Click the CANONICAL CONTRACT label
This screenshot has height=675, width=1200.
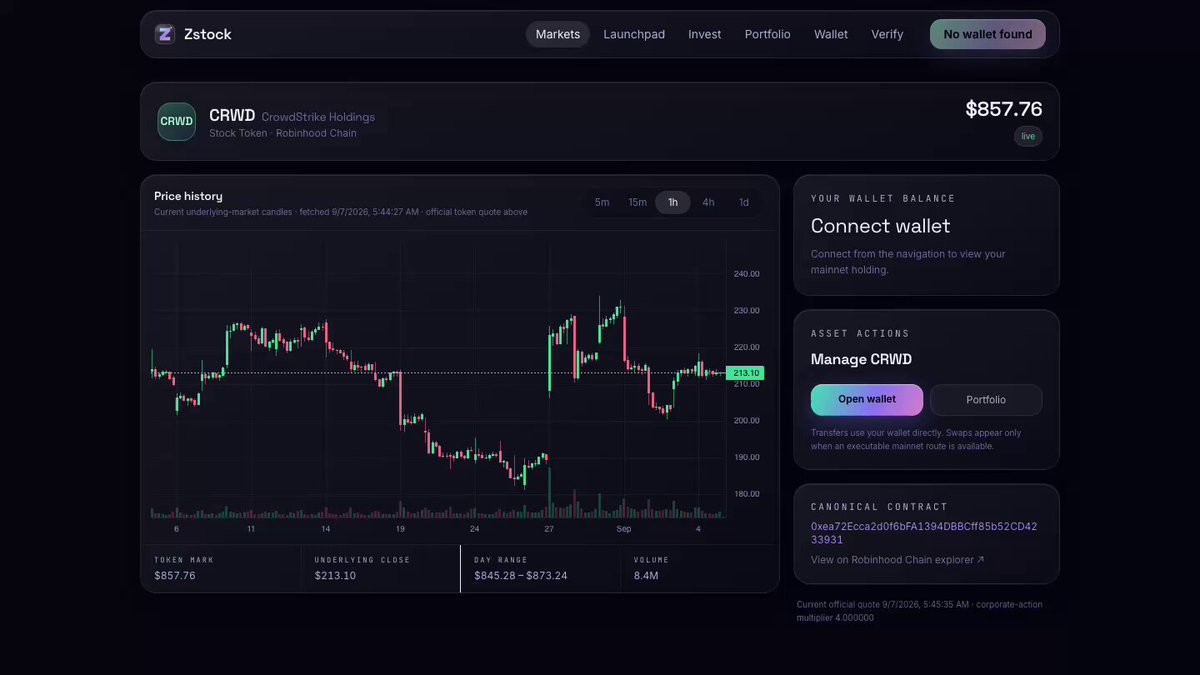879,507
